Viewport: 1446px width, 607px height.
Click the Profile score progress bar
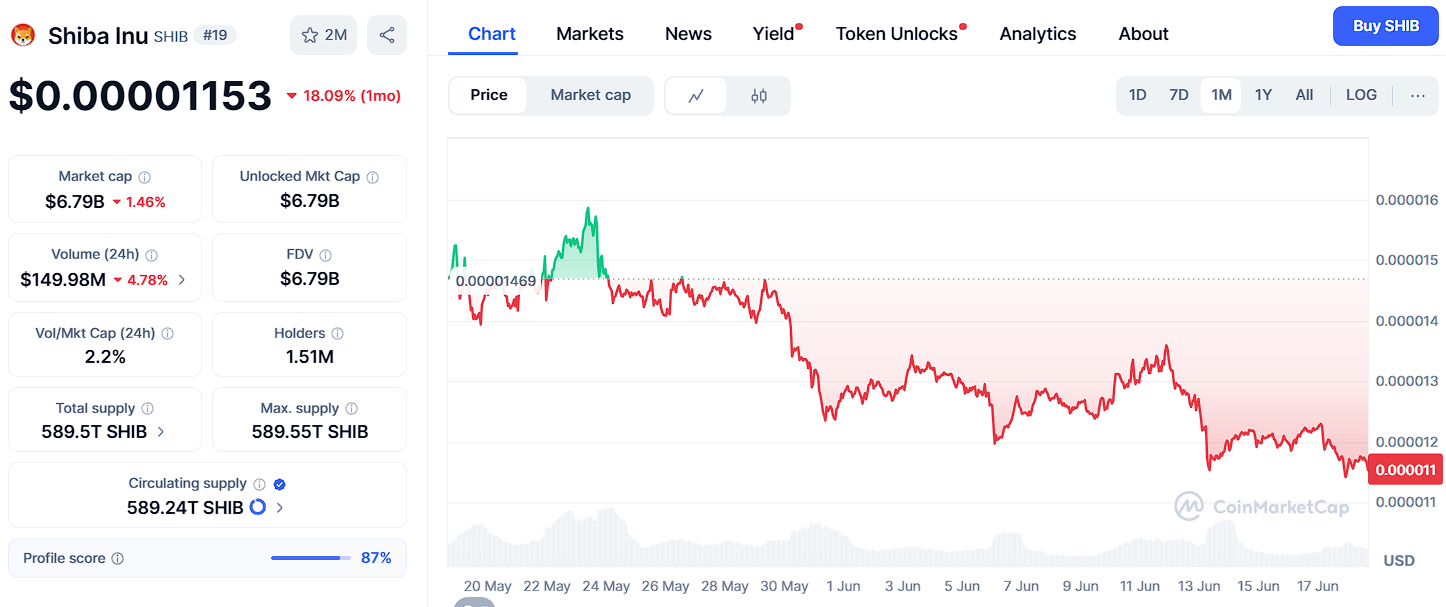(311, 558)
